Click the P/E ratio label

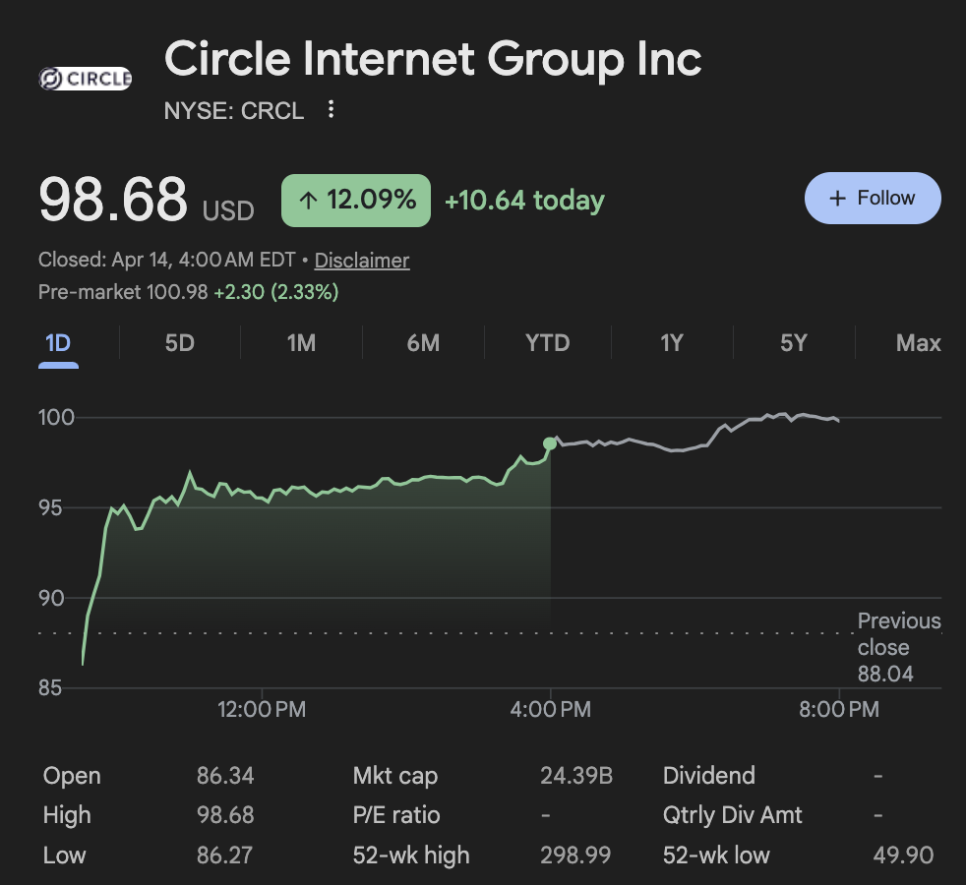tap(396, 816)
